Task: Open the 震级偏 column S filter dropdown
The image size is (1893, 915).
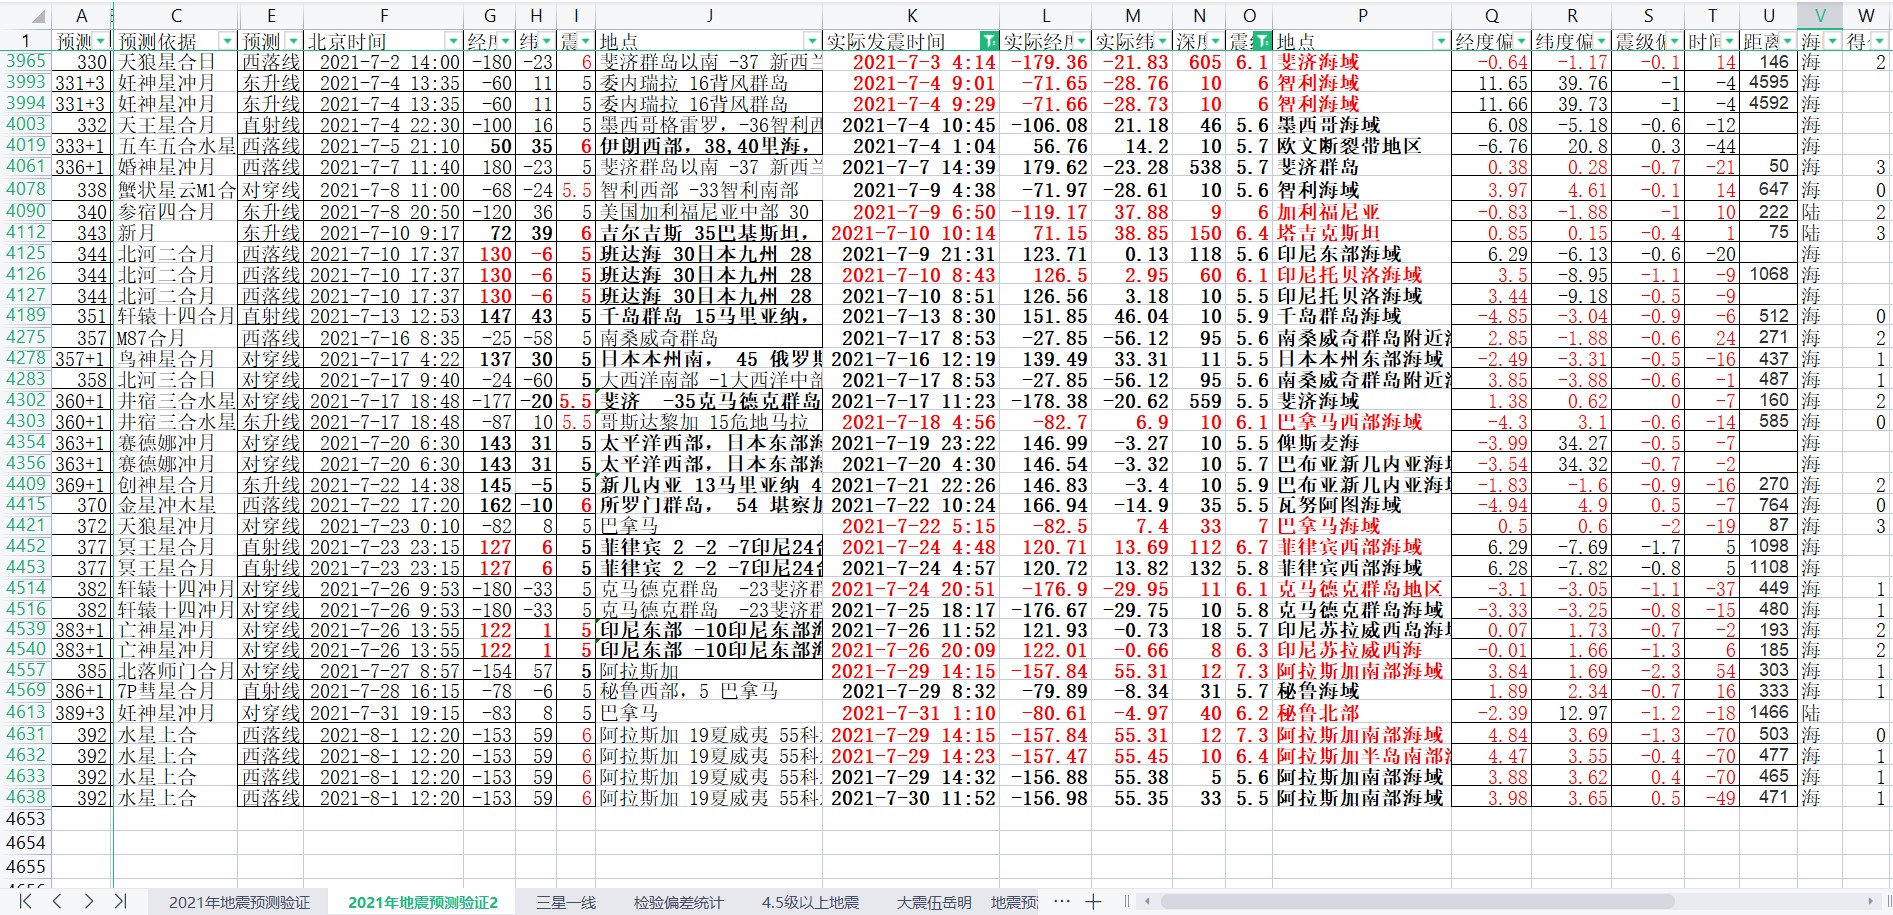Action: pos(1675,41)
